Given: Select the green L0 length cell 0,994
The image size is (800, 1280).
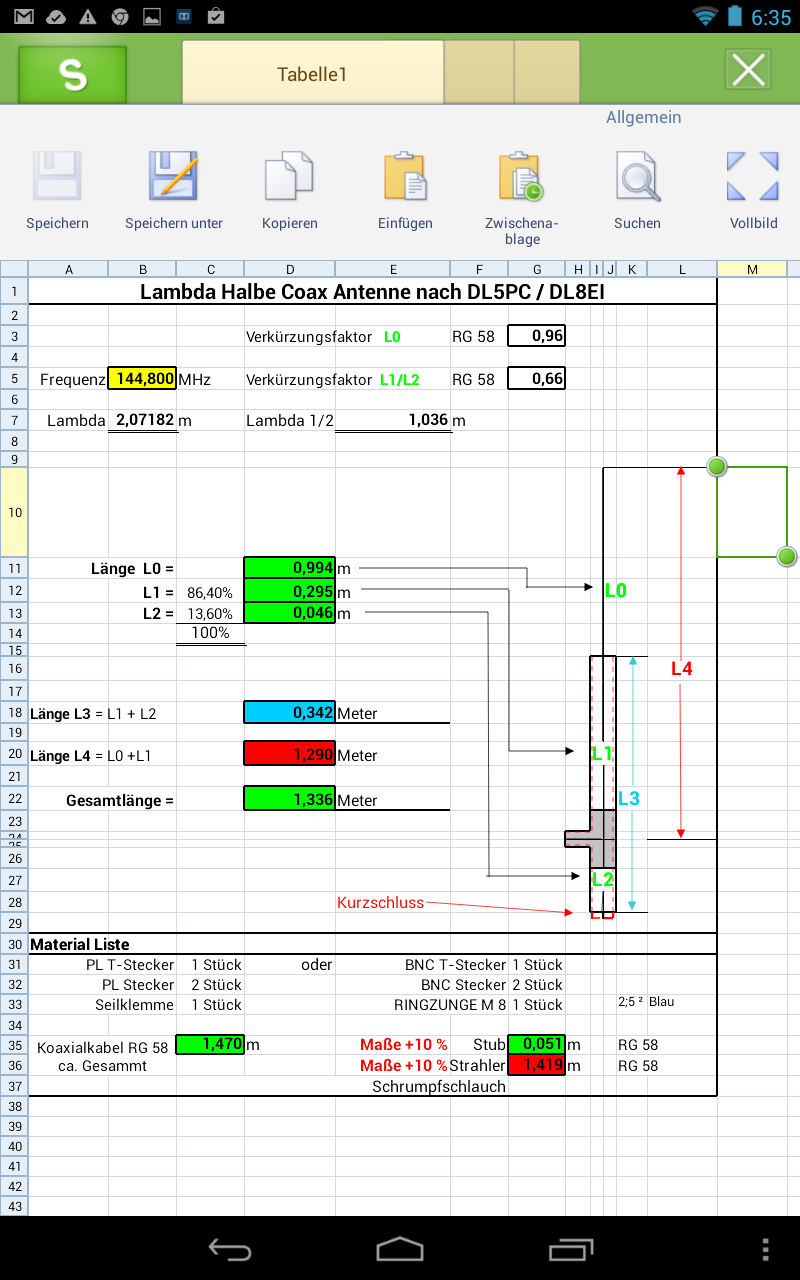Looking at the screenshot, I should (x=289, y=568).
